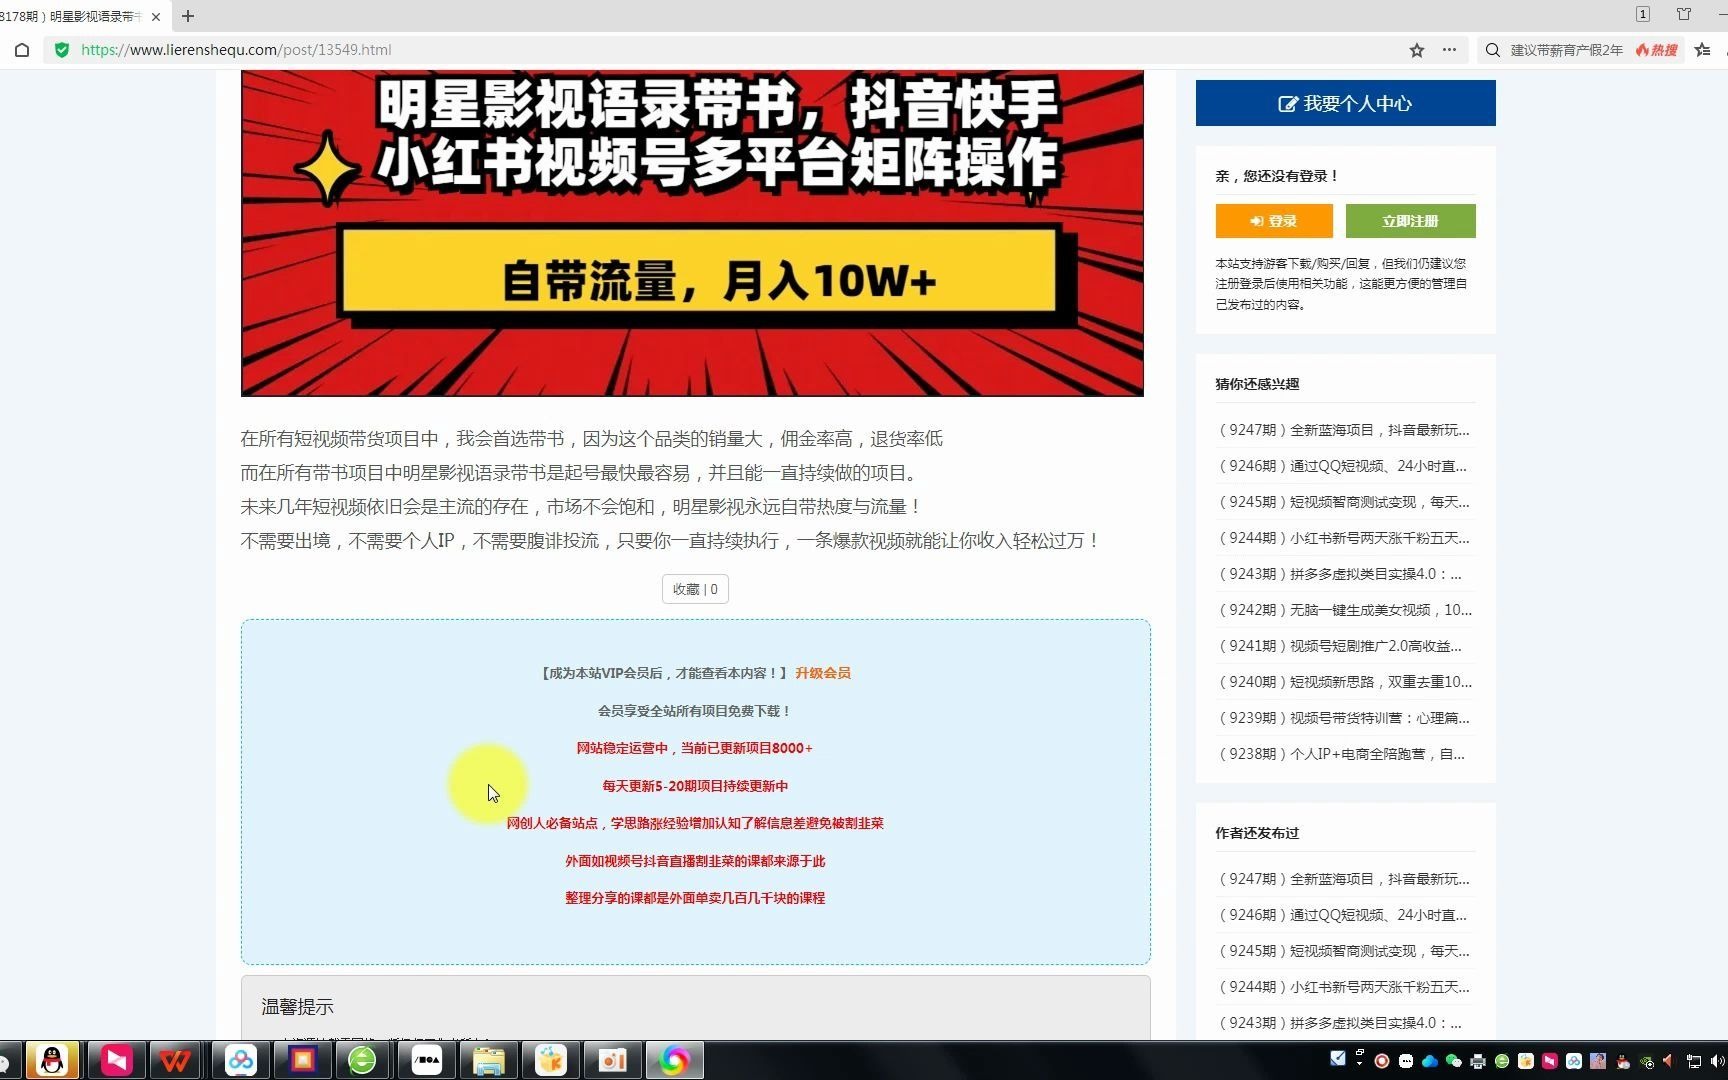Click the 我要个人中心 button
The height and width of the screenshot is (1080, 1728).
click(1345, 103)
